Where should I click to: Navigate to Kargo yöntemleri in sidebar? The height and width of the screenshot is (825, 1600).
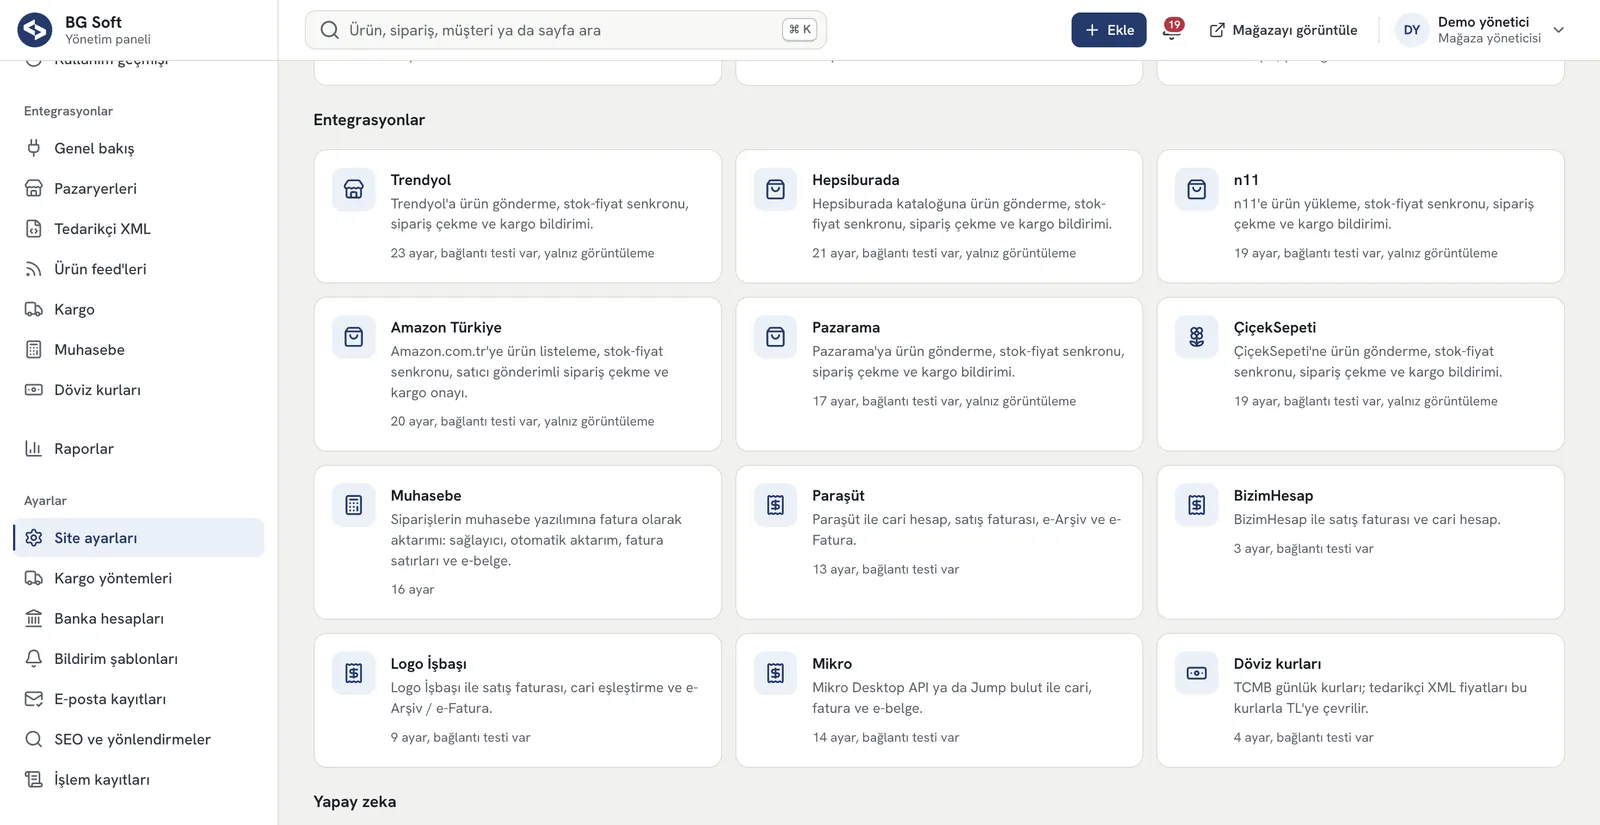[x=139, y=578]
